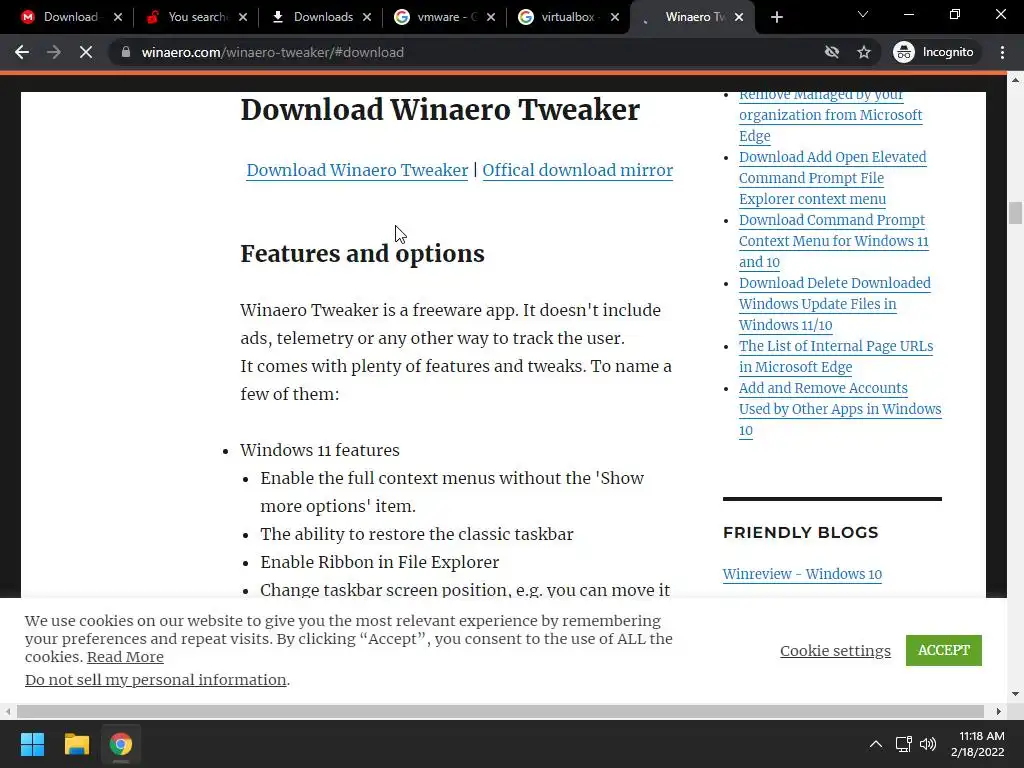Click the horizontal scrollbar left arrow
This screenshot has width=1024, height=768.
[8, 711]
